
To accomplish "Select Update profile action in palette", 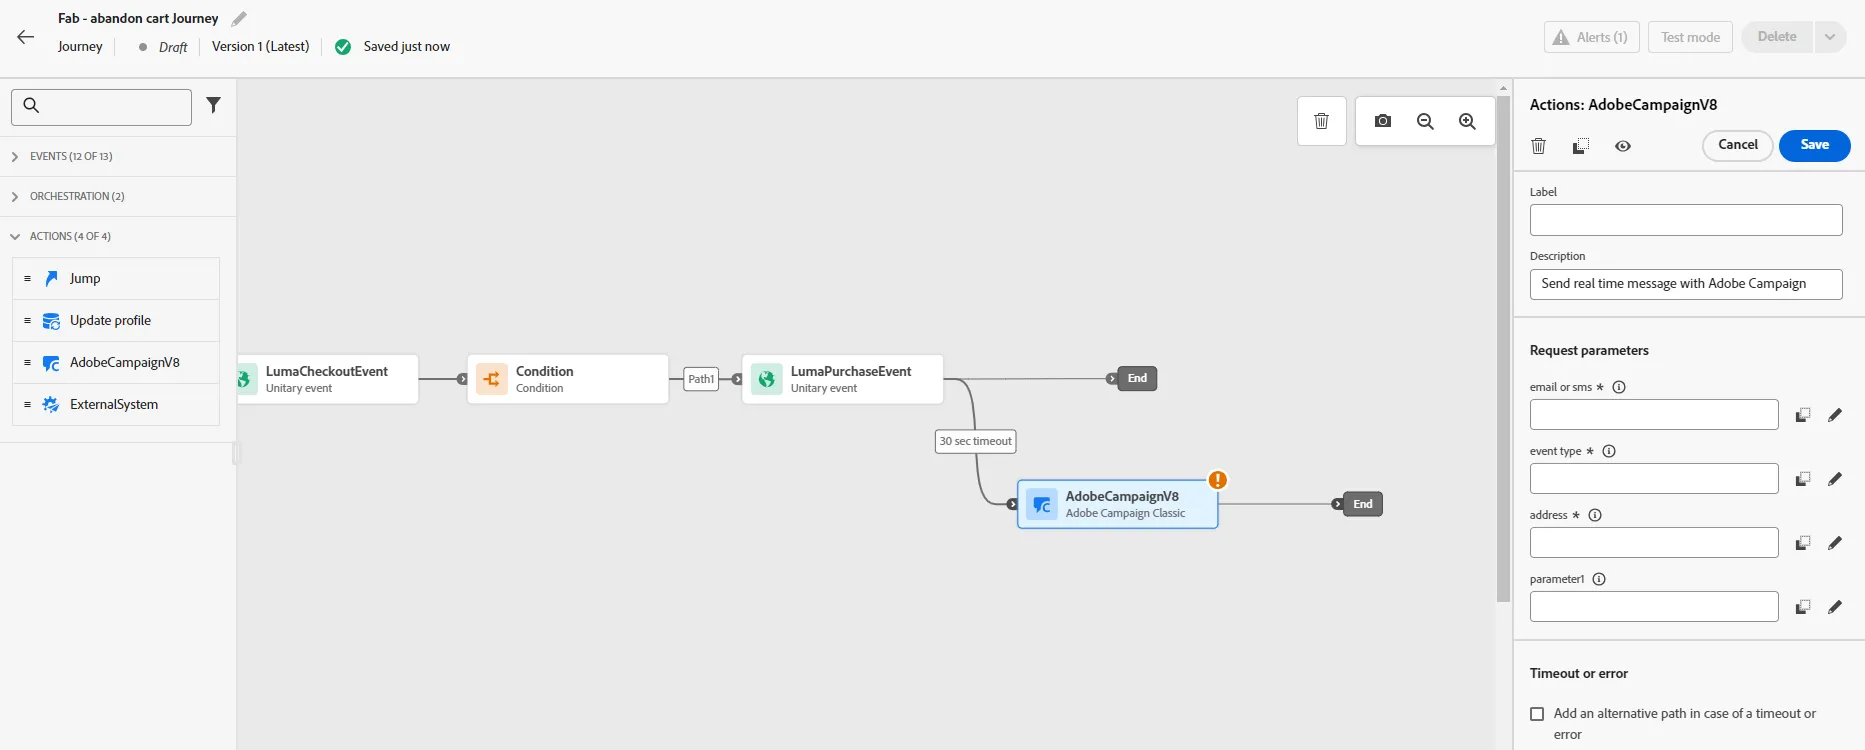I will [x=116, y=321].
